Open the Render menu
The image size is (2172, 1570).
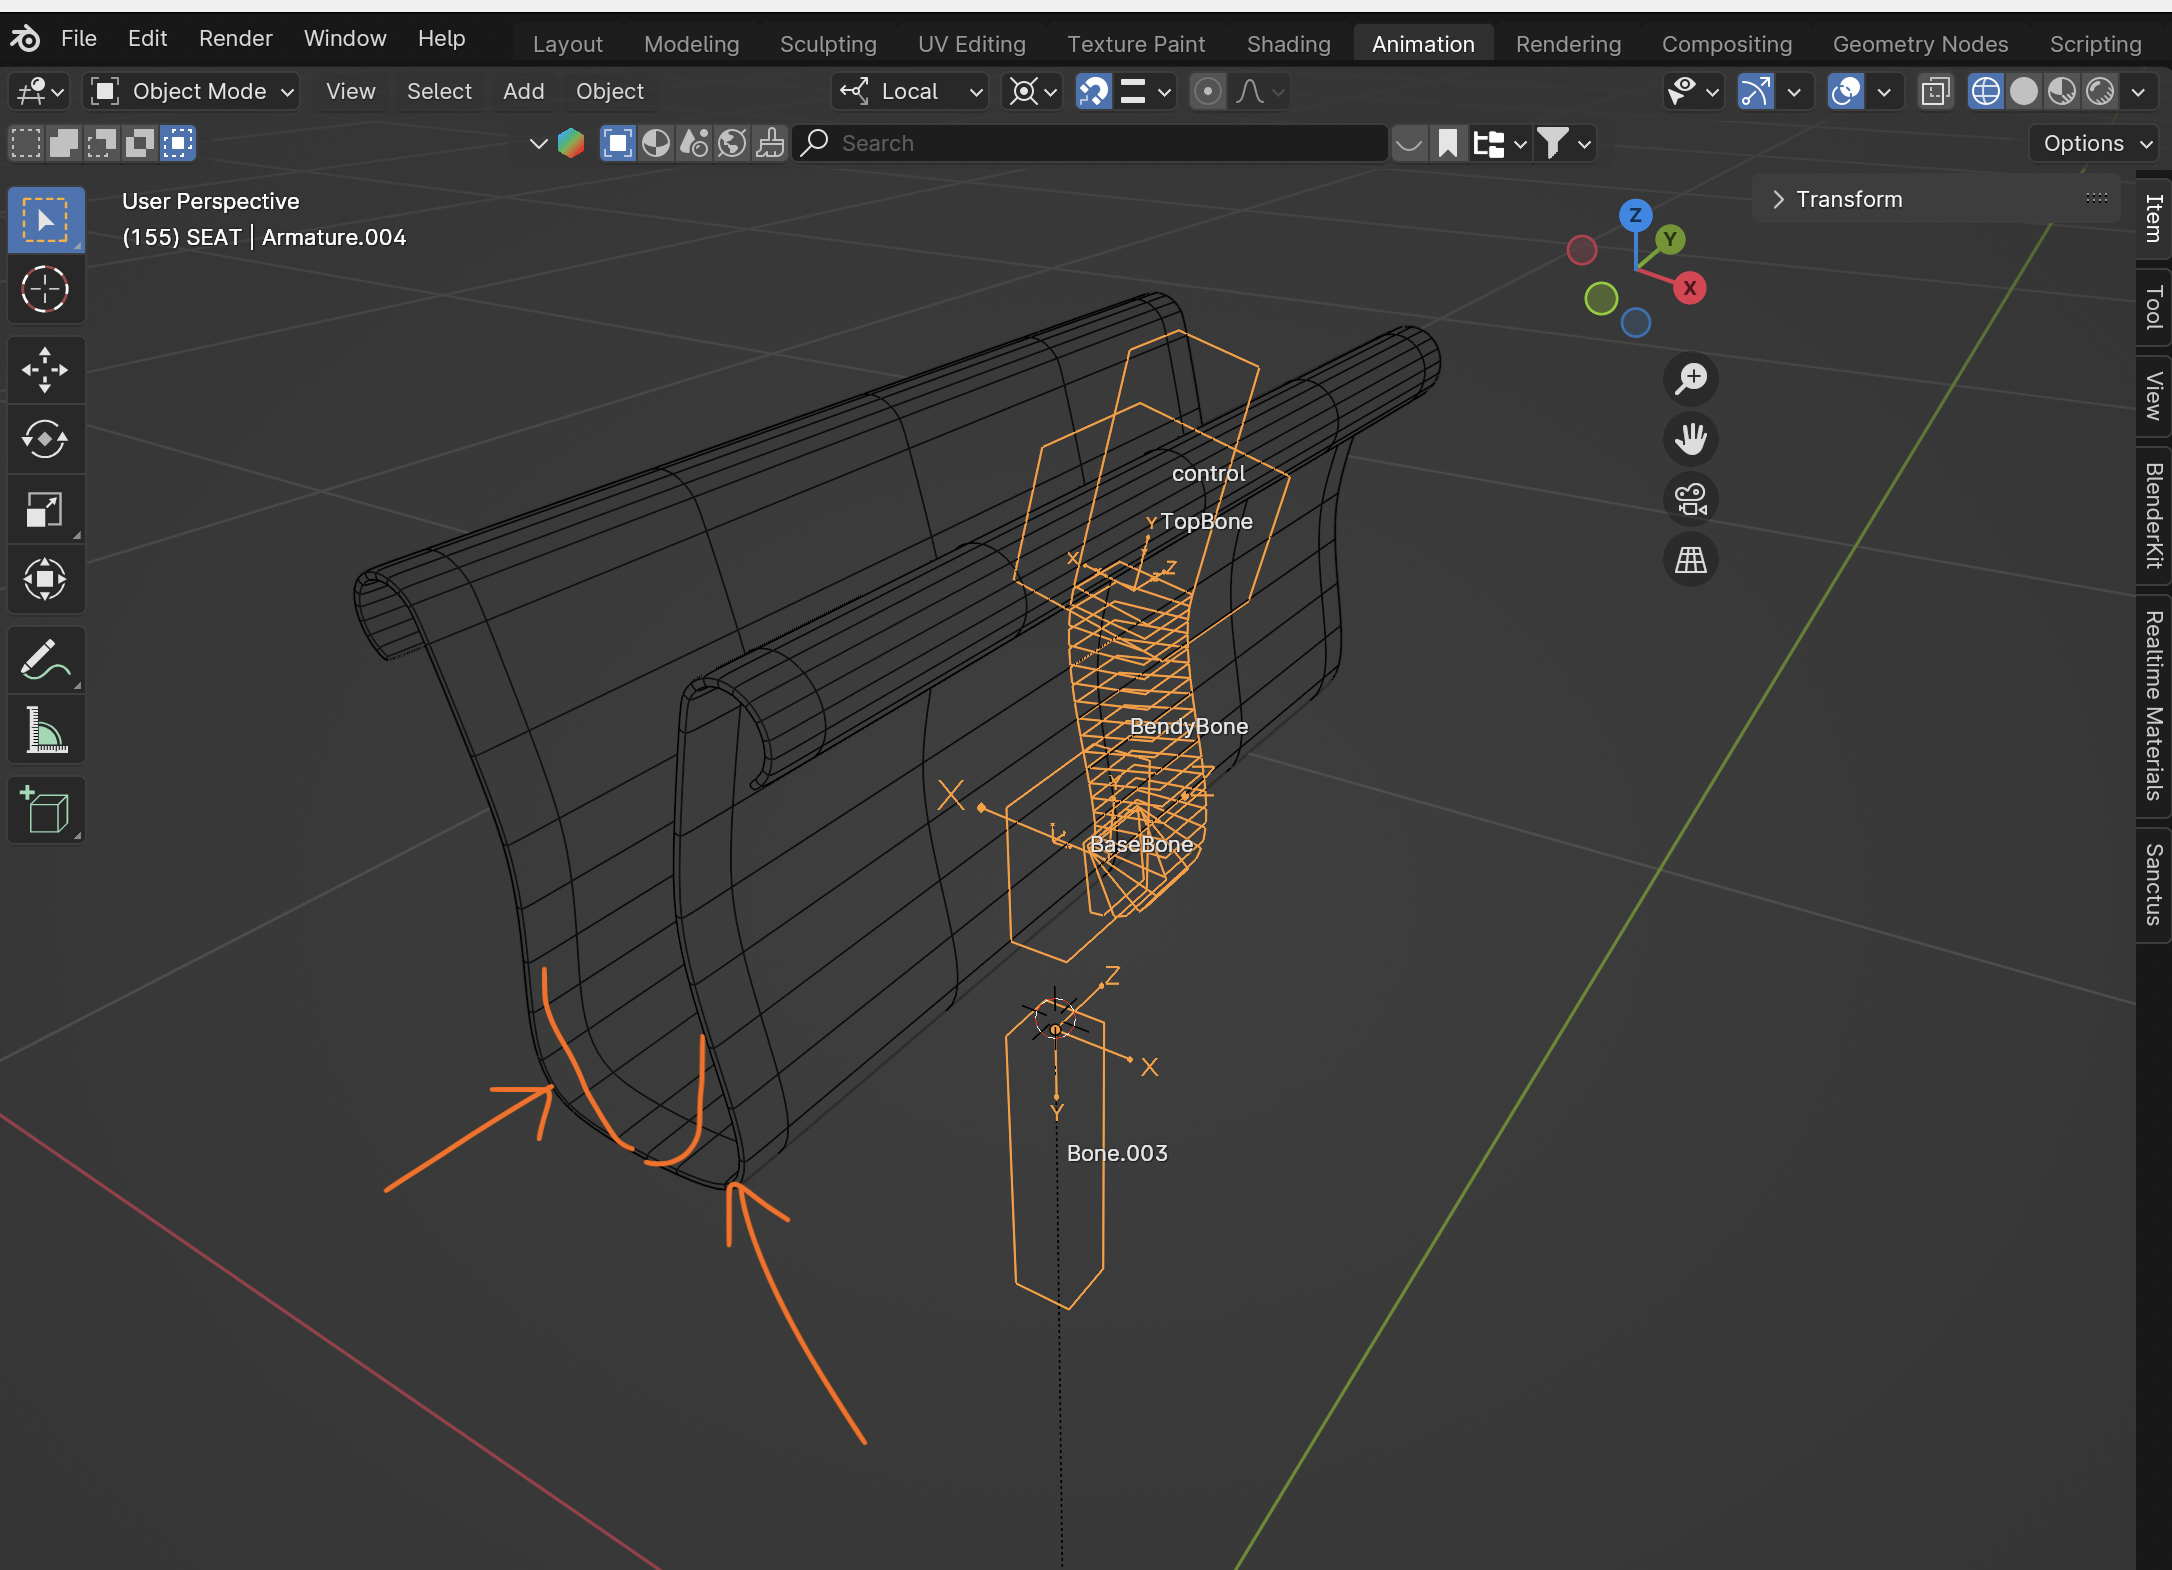(x=236, y=38)
